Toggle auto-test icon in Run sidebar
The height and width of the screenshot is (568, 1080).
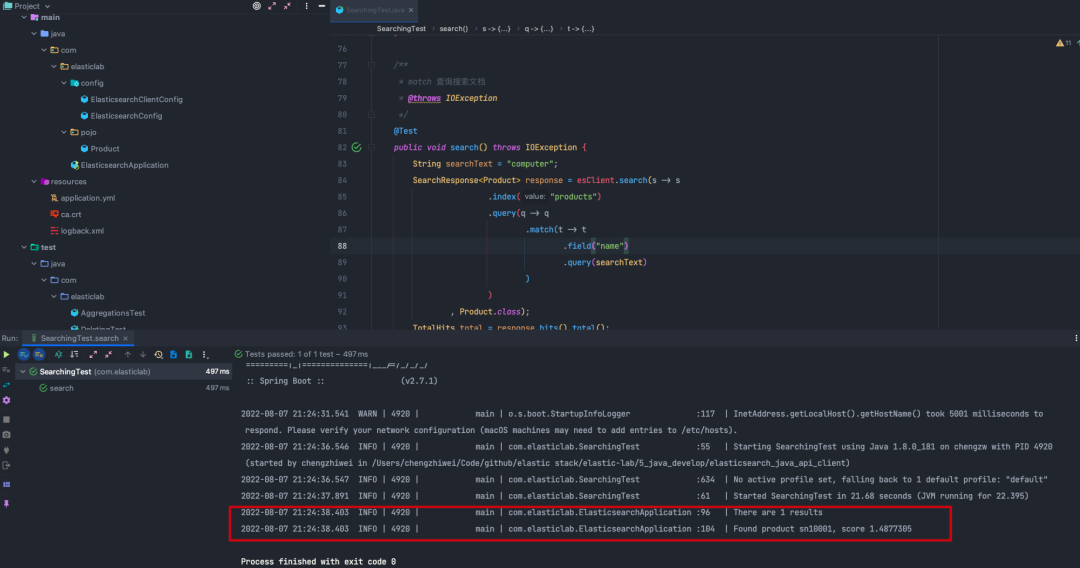click(7, 385)
